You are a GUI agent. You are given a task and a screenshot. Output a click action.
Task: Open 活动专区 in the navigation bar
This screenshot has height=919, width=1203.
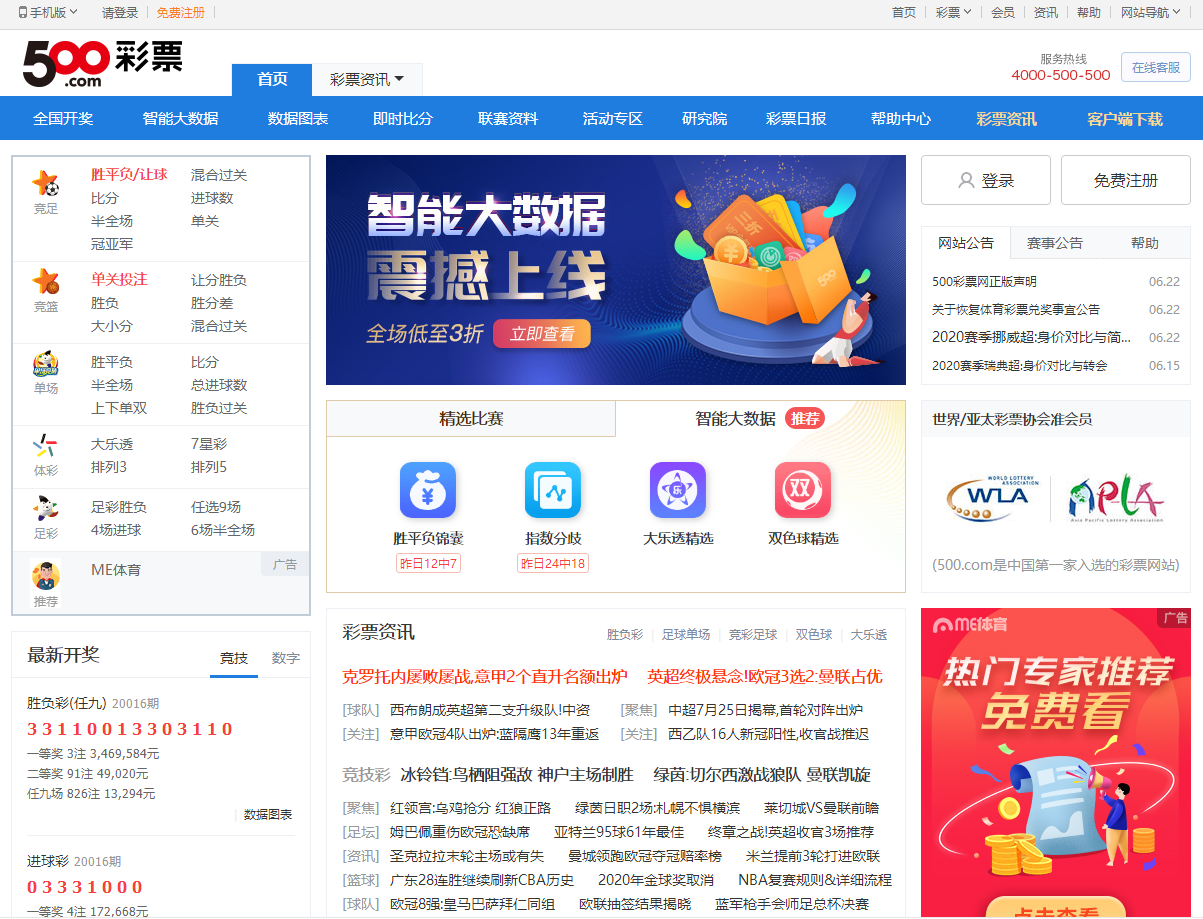(x=613, y=118)
